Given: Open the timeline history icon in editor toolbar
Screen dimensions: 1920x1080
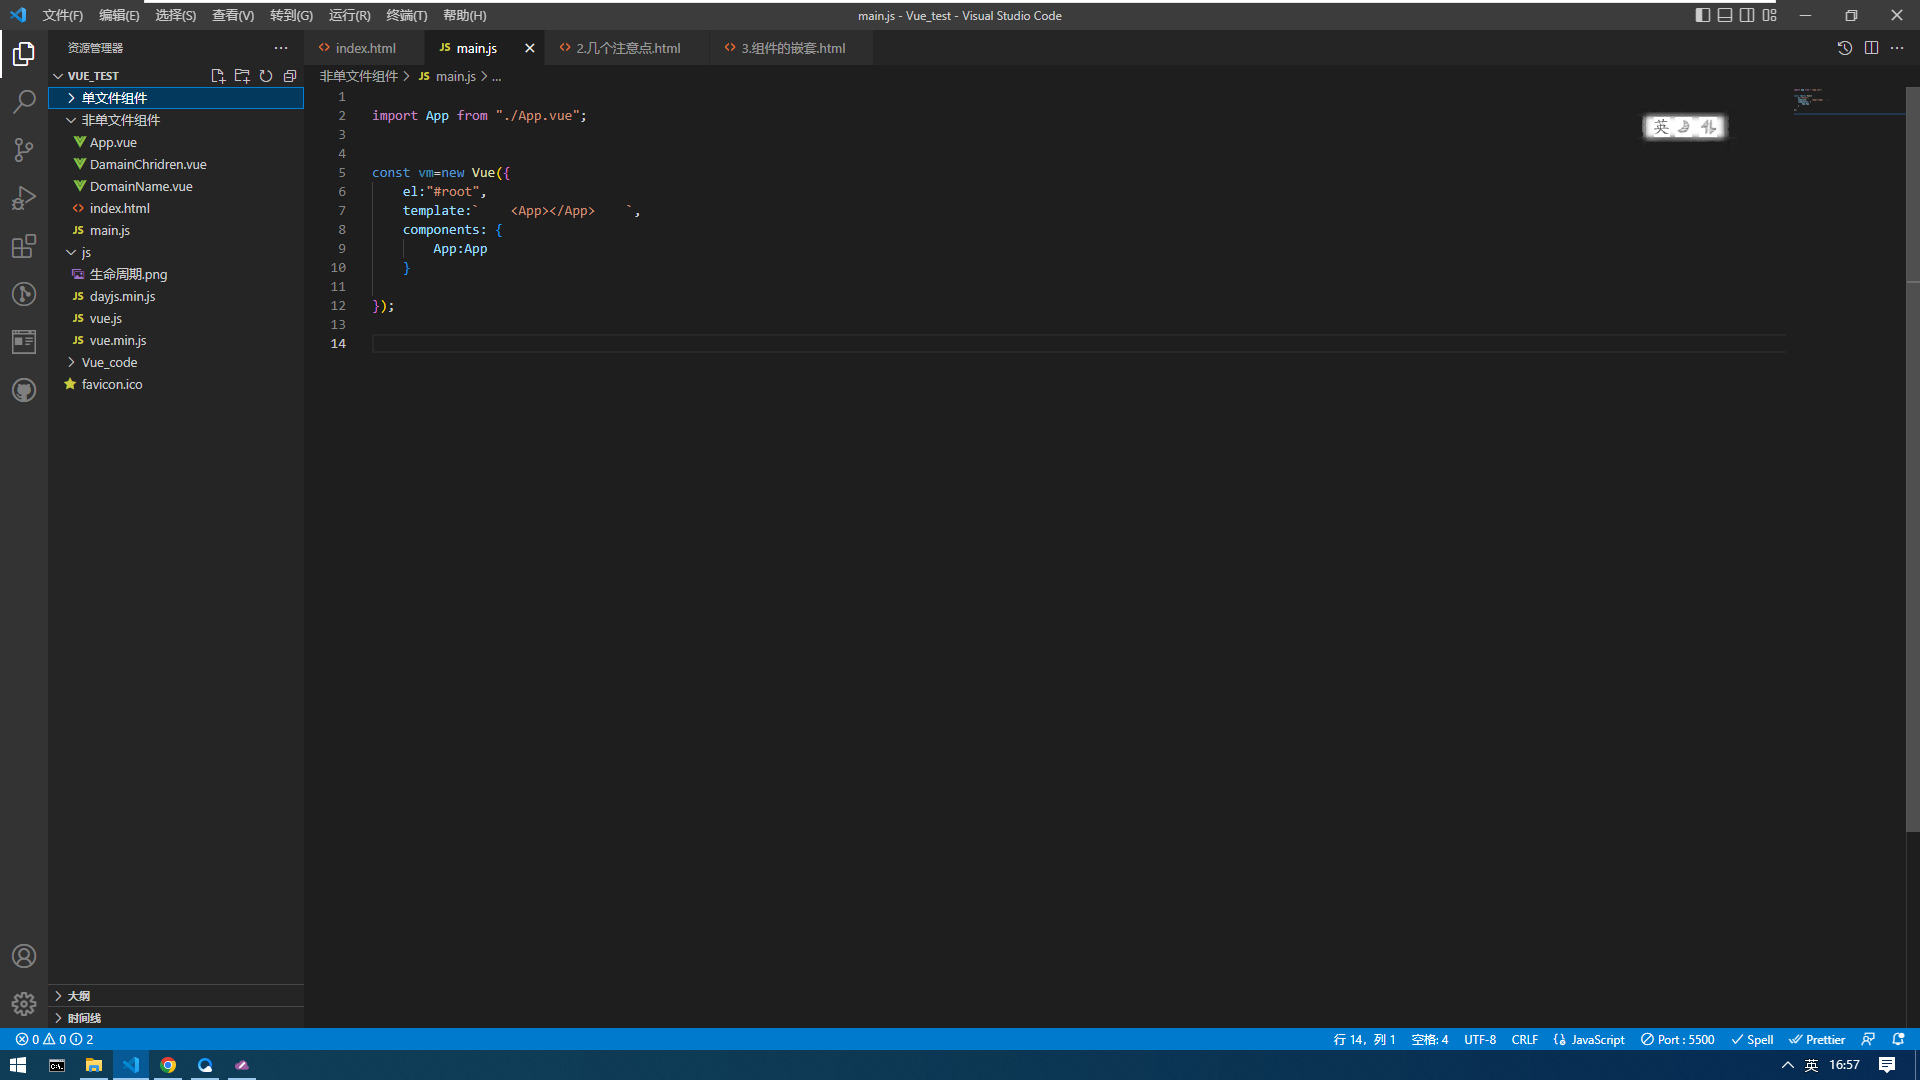Looking at the screenshot, I should pos(1845,48).
